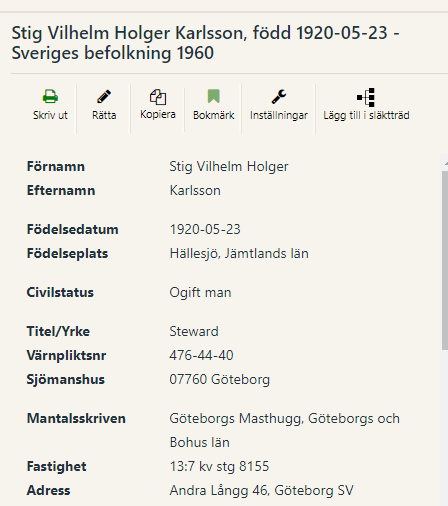
Task: Click Lägg till i släktträd text
Action: pyautogui.click(x=366, y=115)
